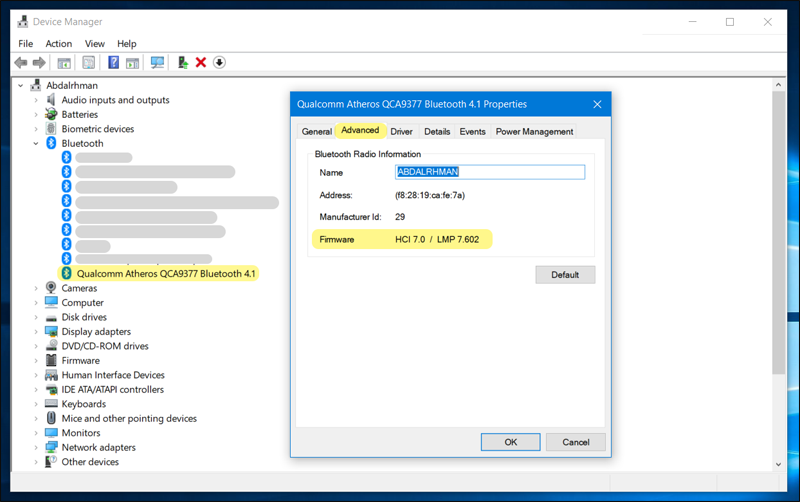
Task: Collapse the Bluetooth category chevron
Action: [36, 143]
